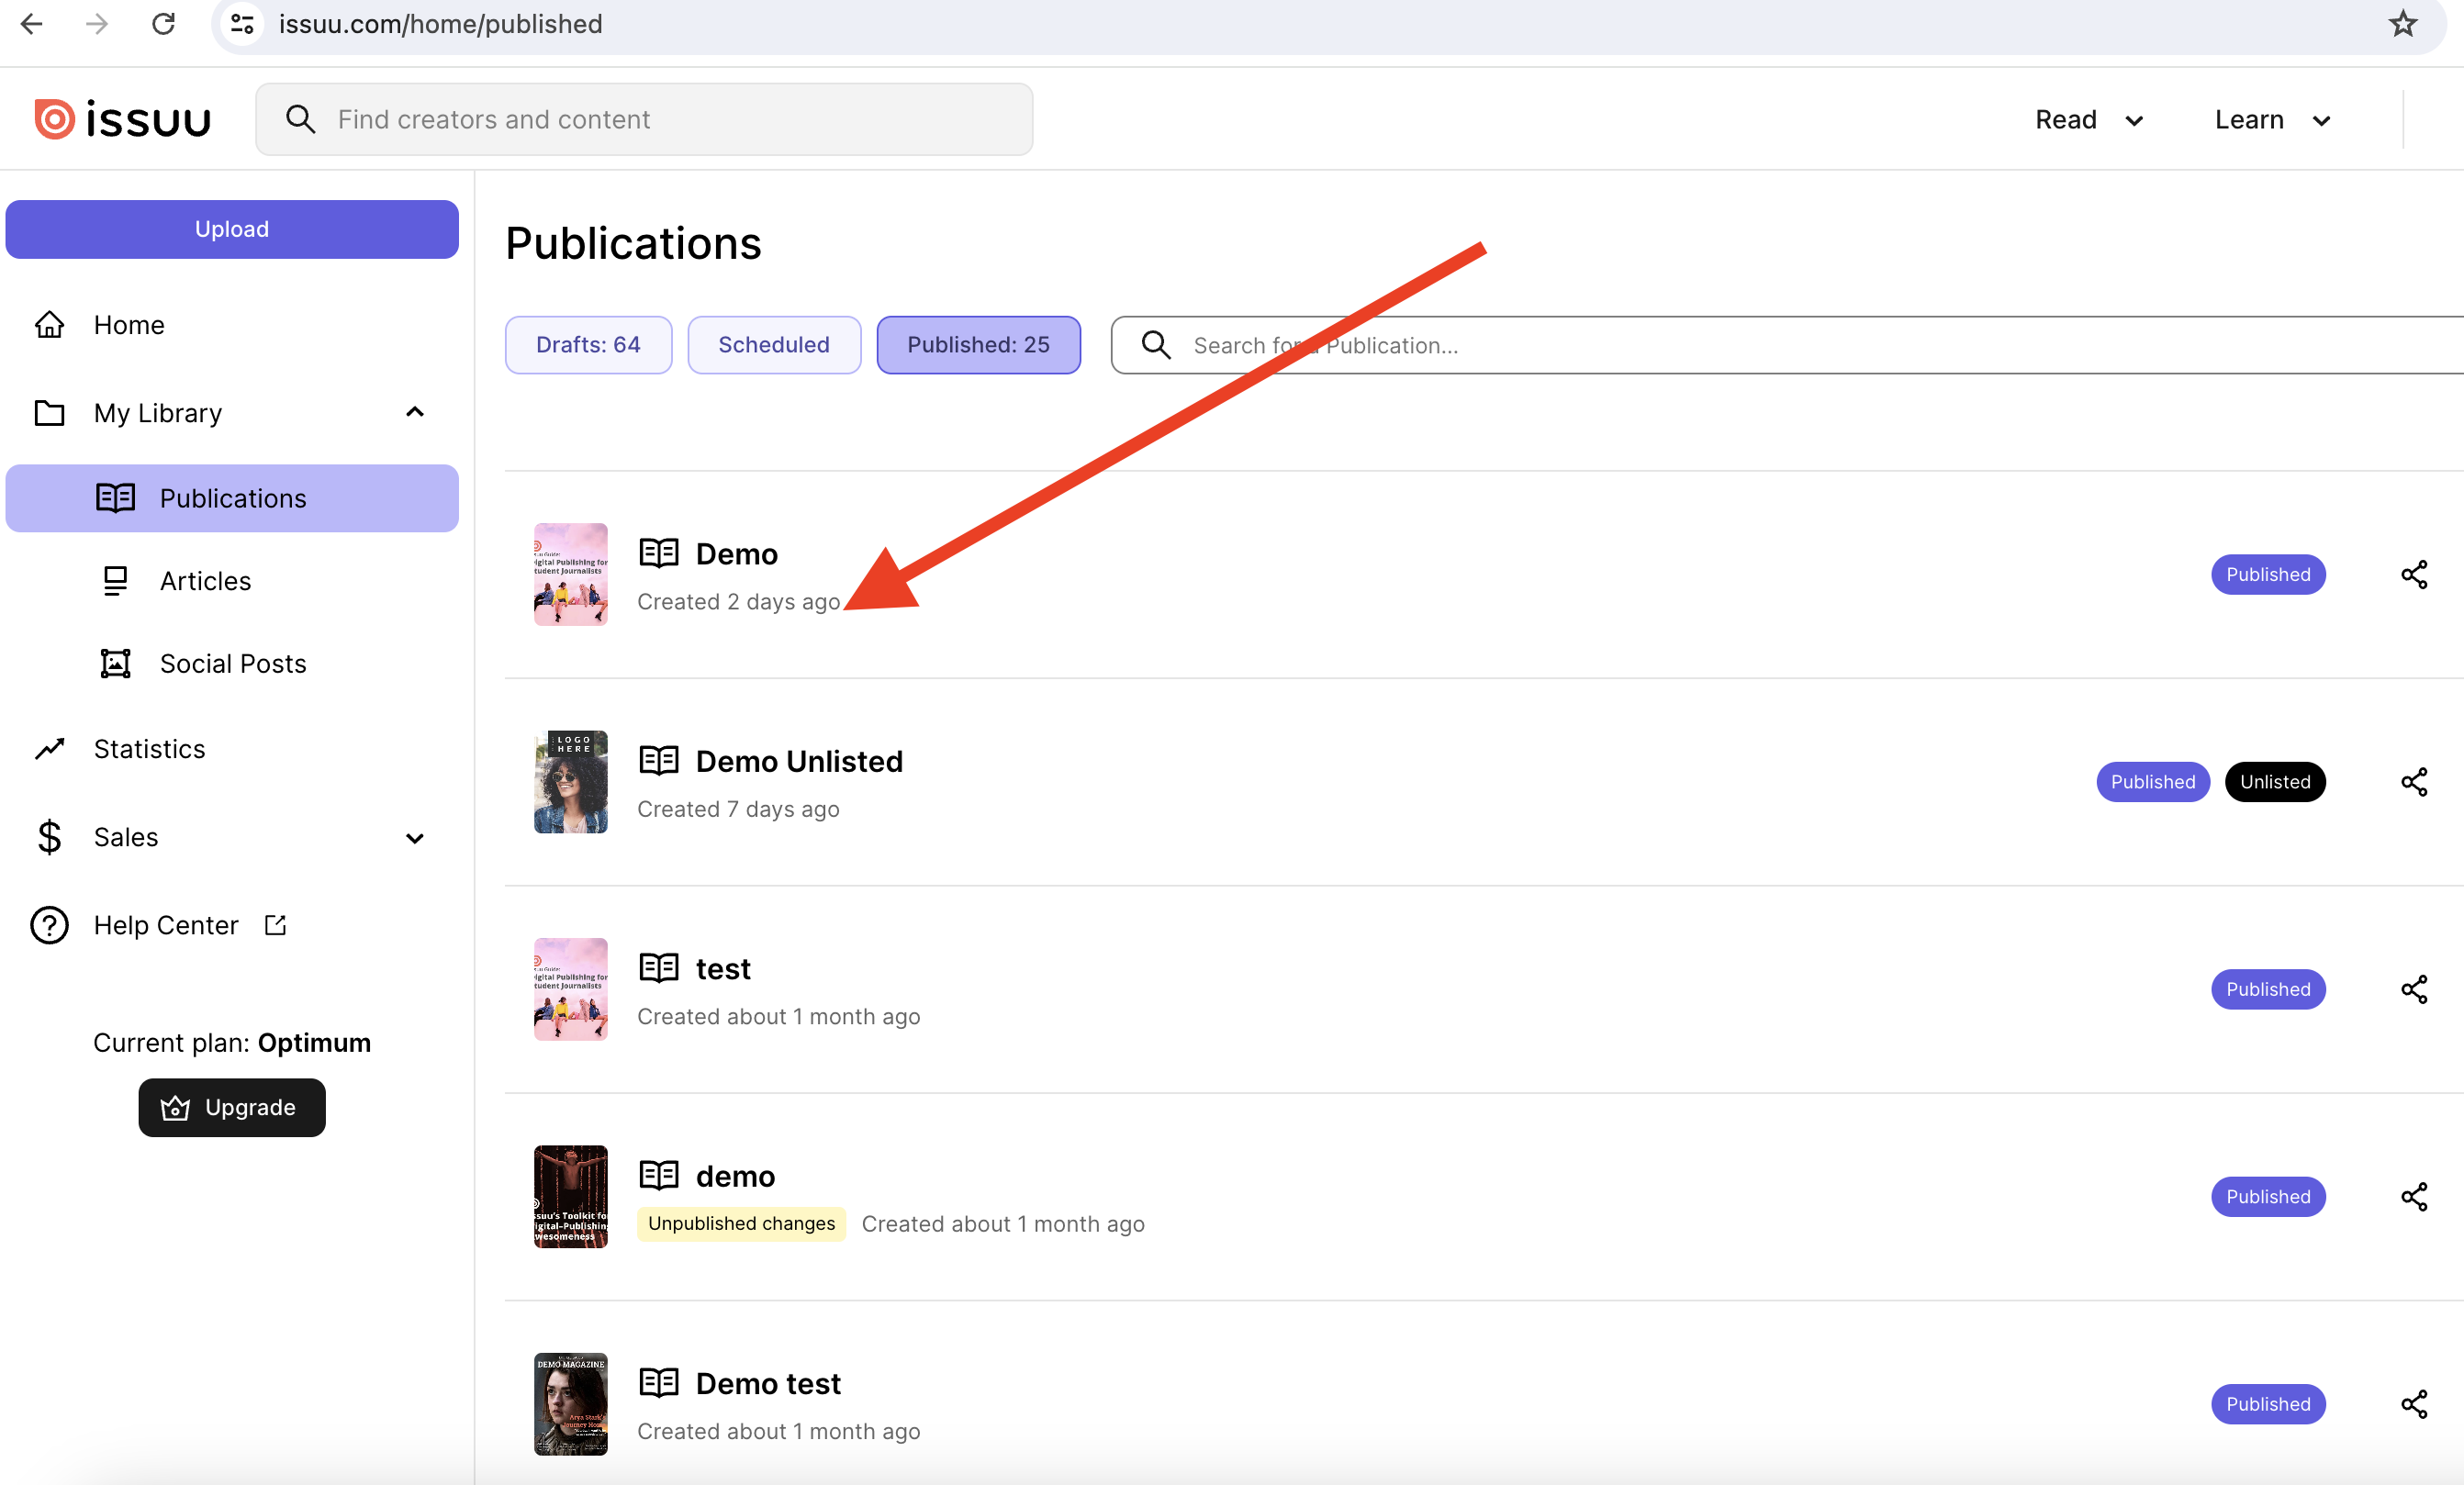Collapse the My Library section
2464x1485 pixels.
click(414, 412)
